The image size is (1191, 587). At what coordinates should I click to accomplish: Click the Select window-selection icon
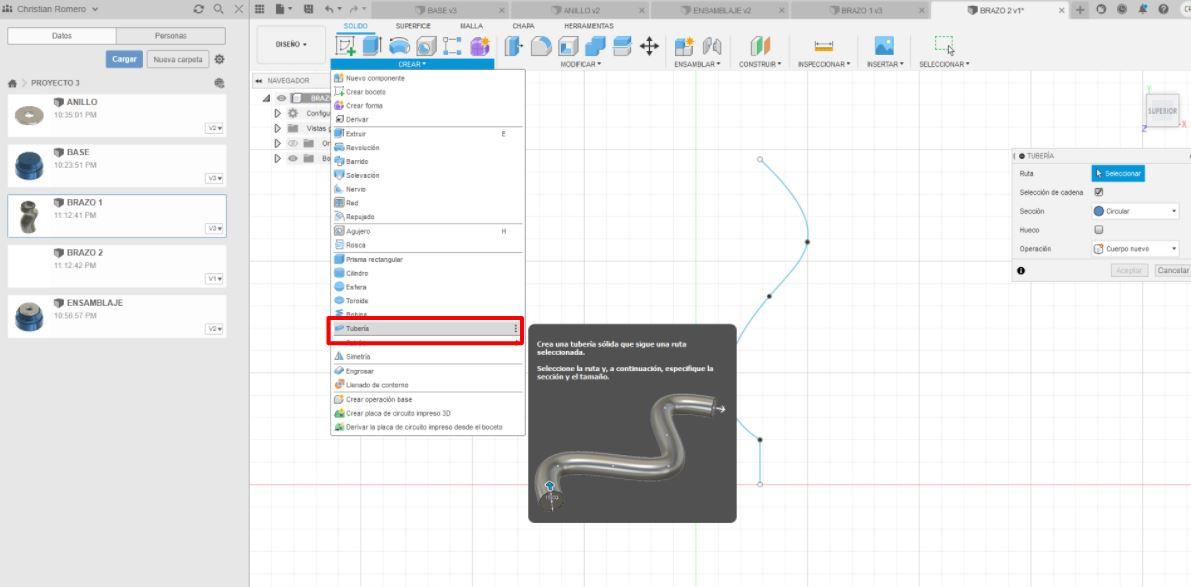pos(944,46)
